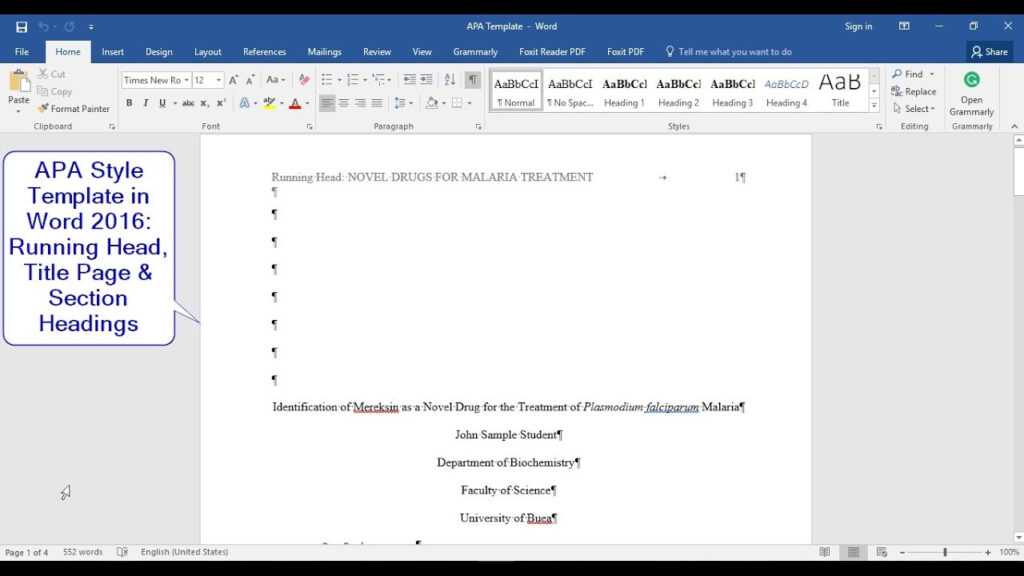Toggle Show/Hide paragraph marks
This screenshot has height=576, width=1024.
click(x=472, y=80)
